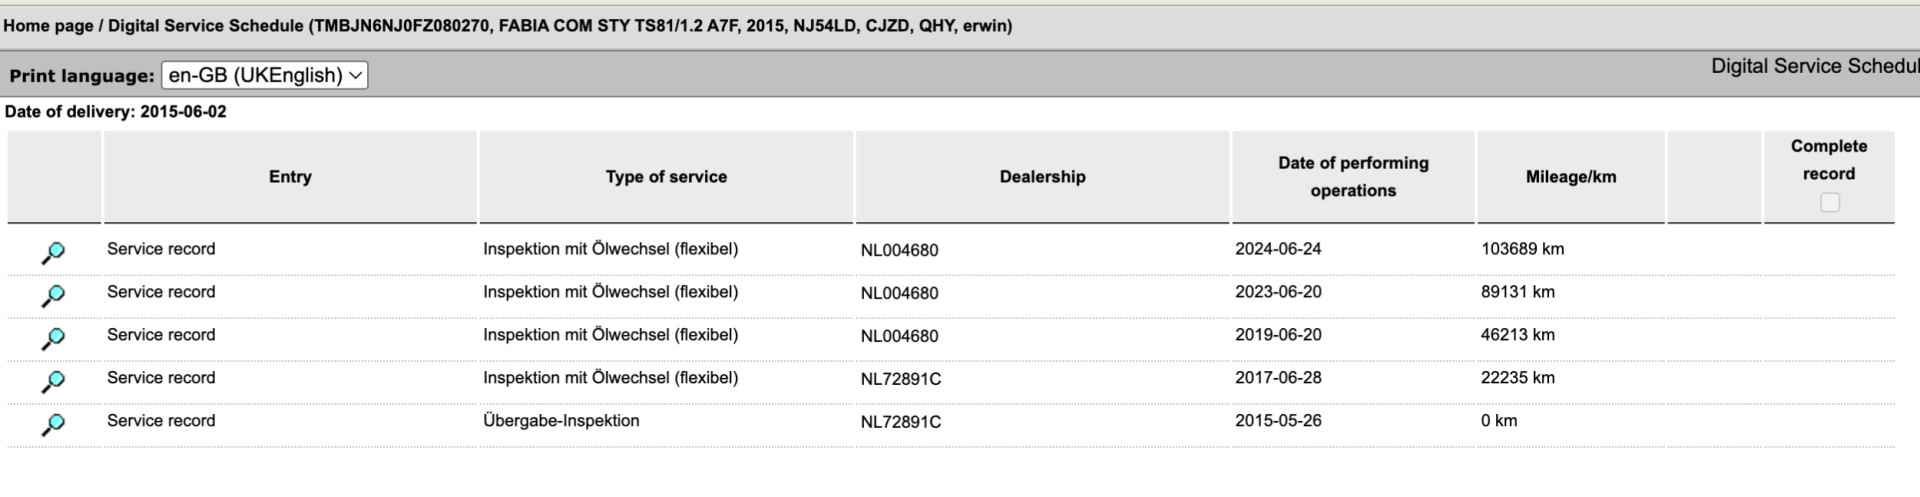Select dealership NL72891C in the 2017 row
The width and height of the screenshot is (1920, 497).
[900, 379]
